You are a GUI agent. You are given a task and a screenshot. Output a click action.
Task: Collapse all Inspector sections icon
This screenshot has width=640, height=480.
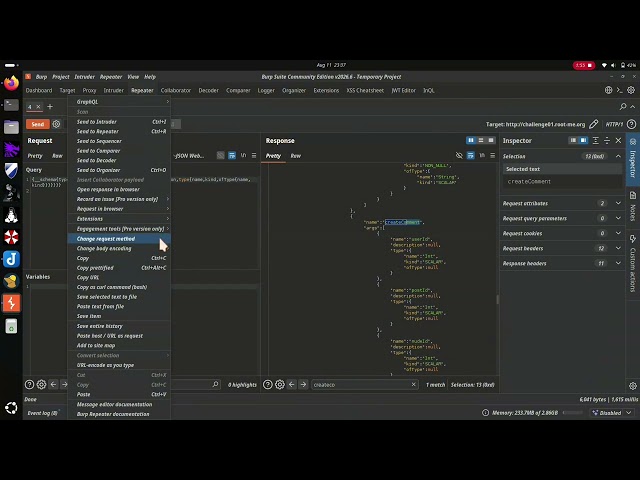point(607,140)
